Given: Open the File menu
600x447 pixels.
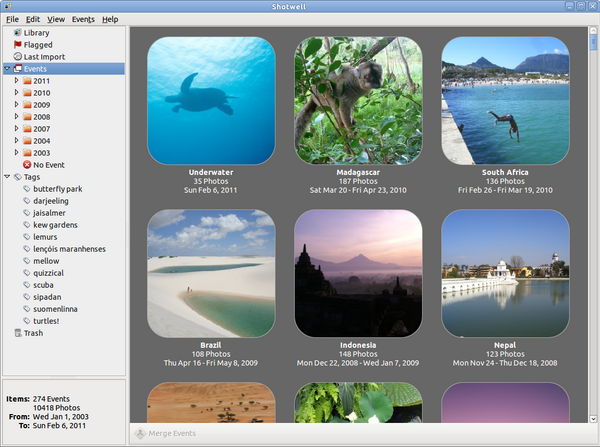Looking at the screenshot, I should [x=12, y=19].
